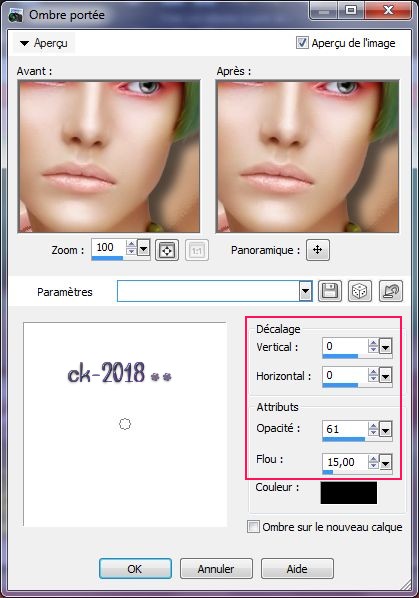Open help with the Aide button
This screenshot has height=598, width=419.
coord(297,569)
